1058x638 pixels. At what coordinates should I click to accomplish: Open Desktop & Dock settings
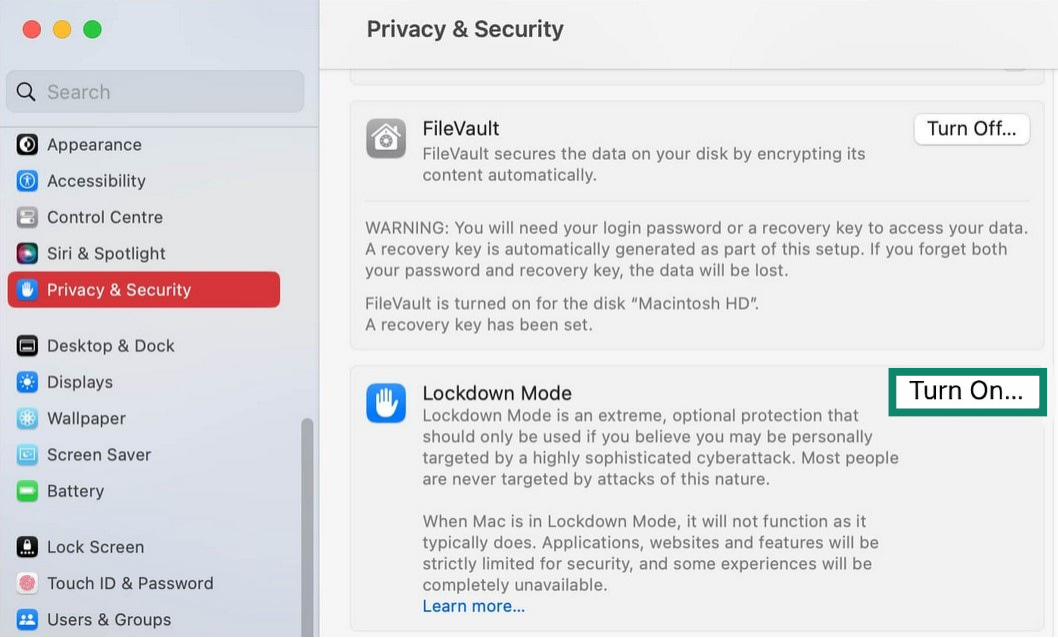pyautogui.click(x=27, y=345)
